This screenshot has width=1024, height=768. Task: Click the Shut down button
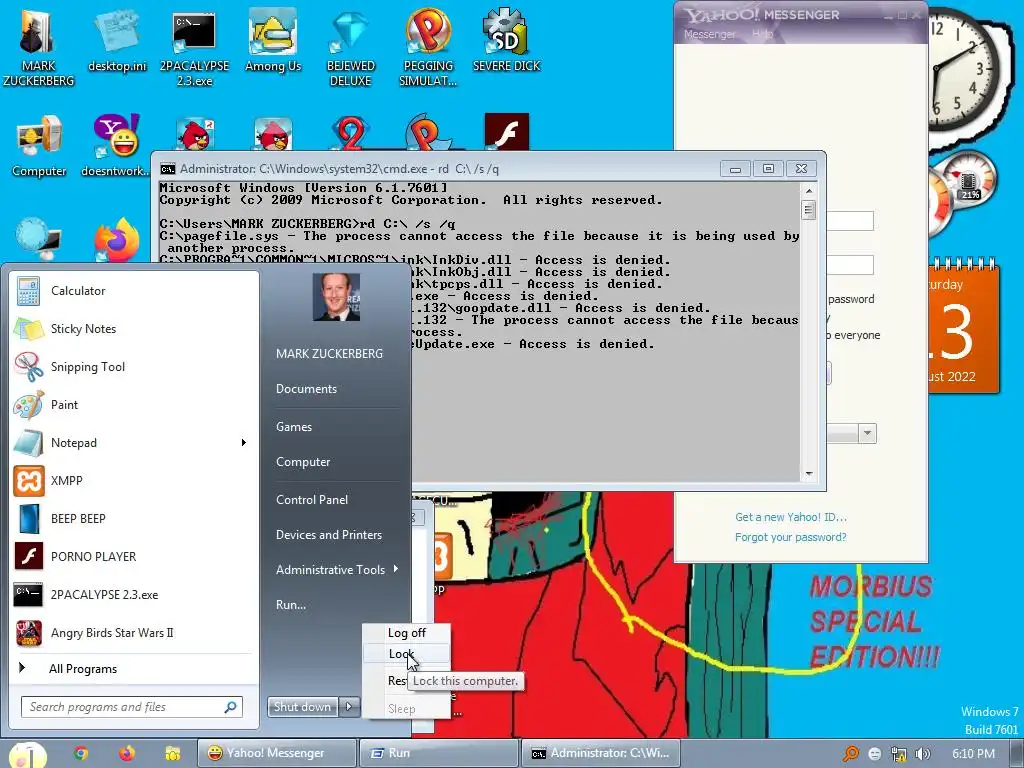[x=302, y=707]
